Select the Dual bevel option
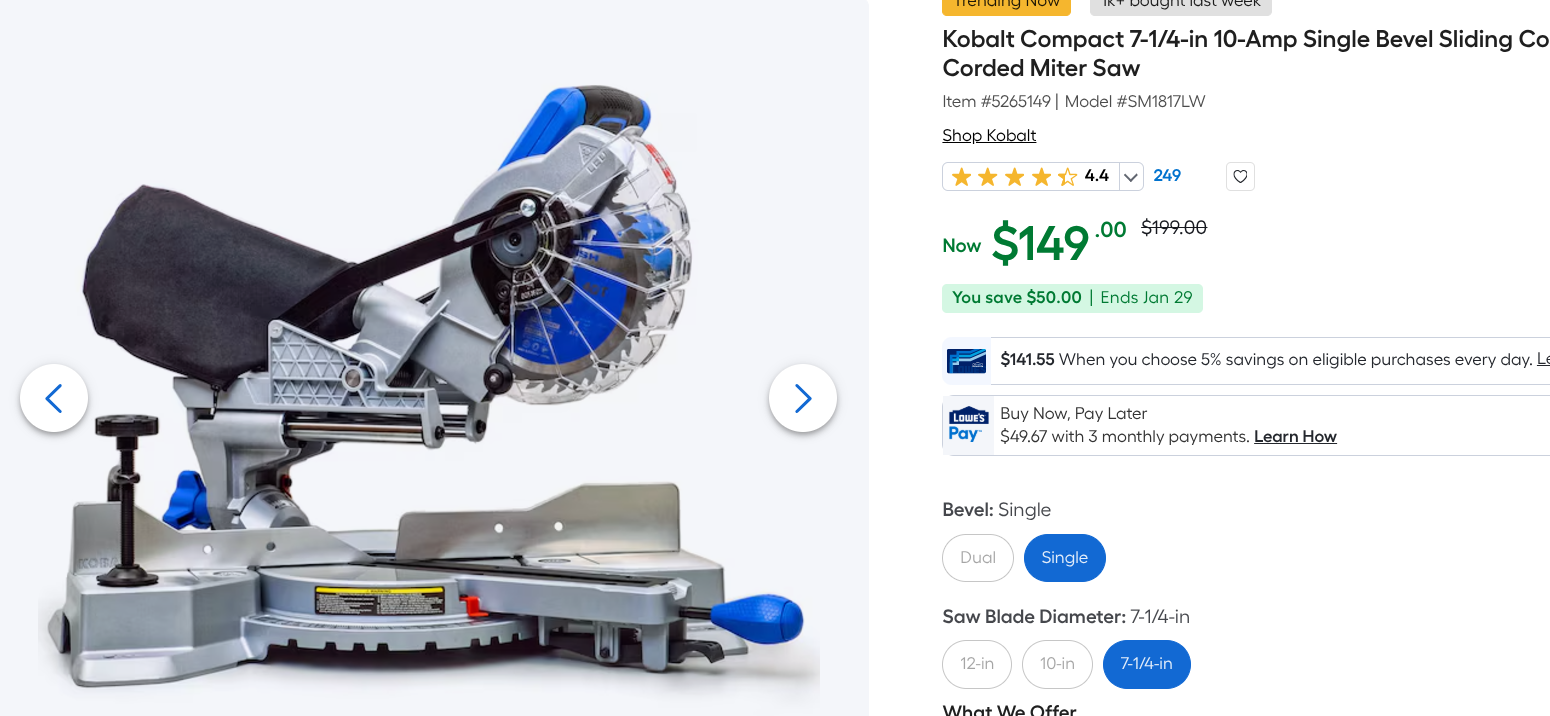The image size is (1550, 716). click(978, 558)
